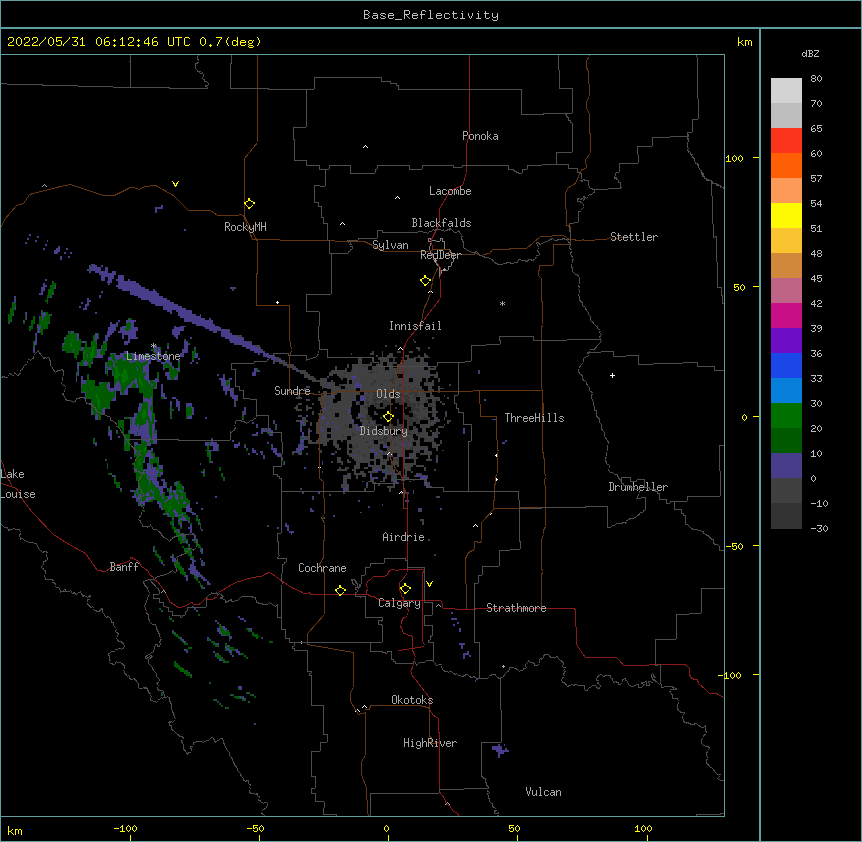Screen dimensions: 862x842
Task: Click the Limestone label
Action: pyautogui.click(x=153, y=356)
